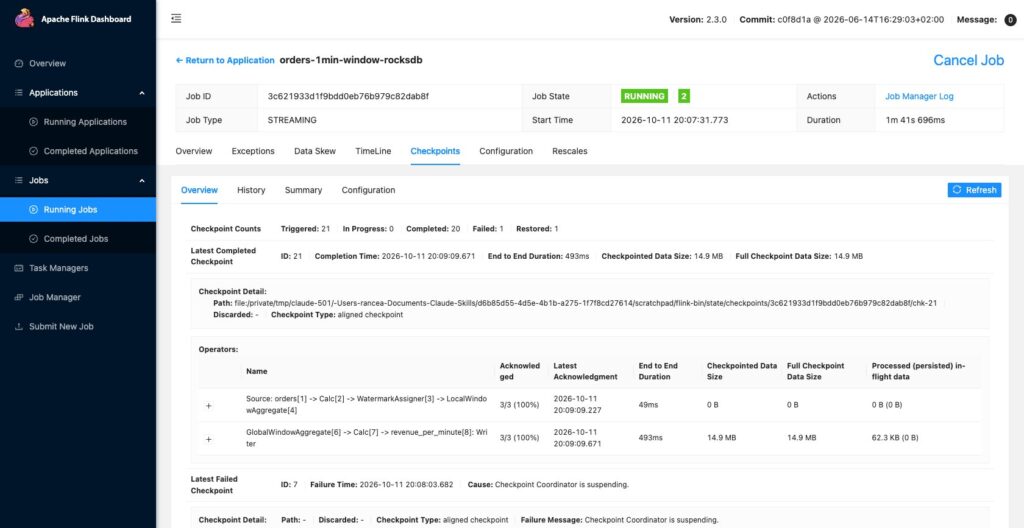
Task: Click the Latest Acknowledgment column header
Action: (x=585, y=371)
